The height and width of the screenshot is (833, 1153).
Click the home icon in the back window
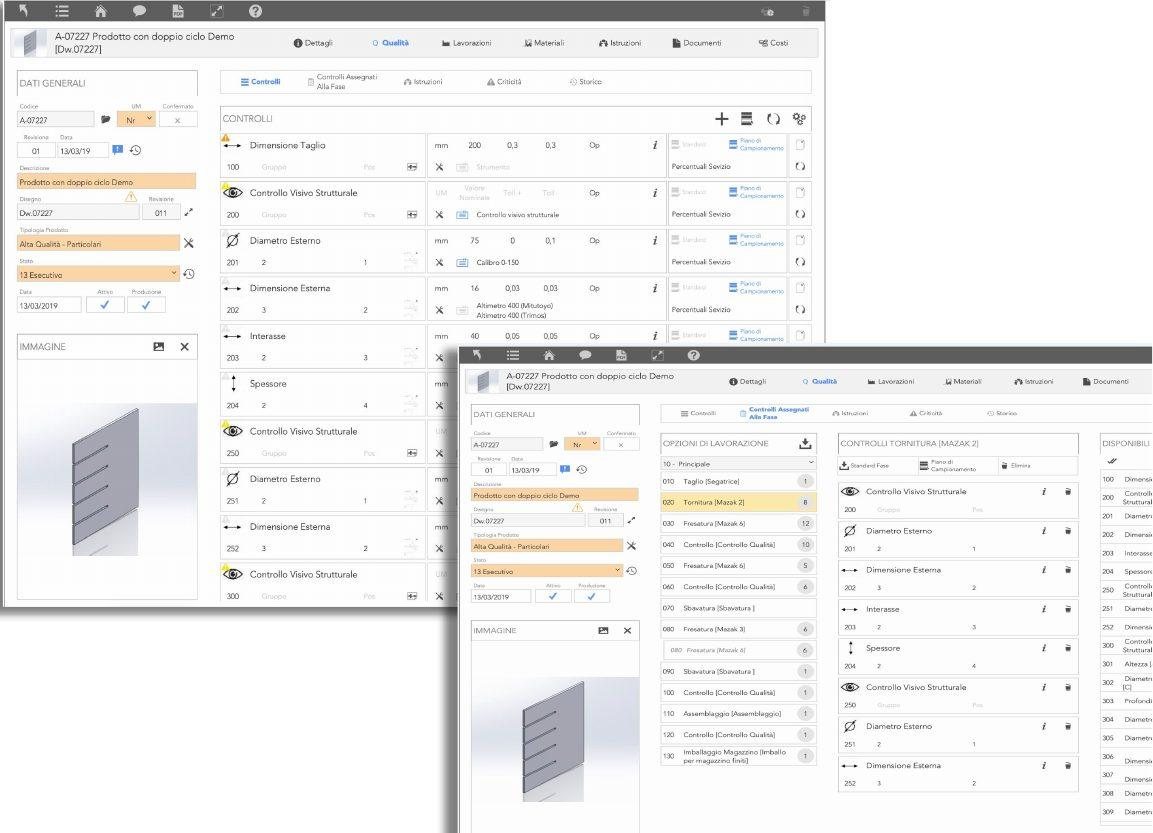101,11
